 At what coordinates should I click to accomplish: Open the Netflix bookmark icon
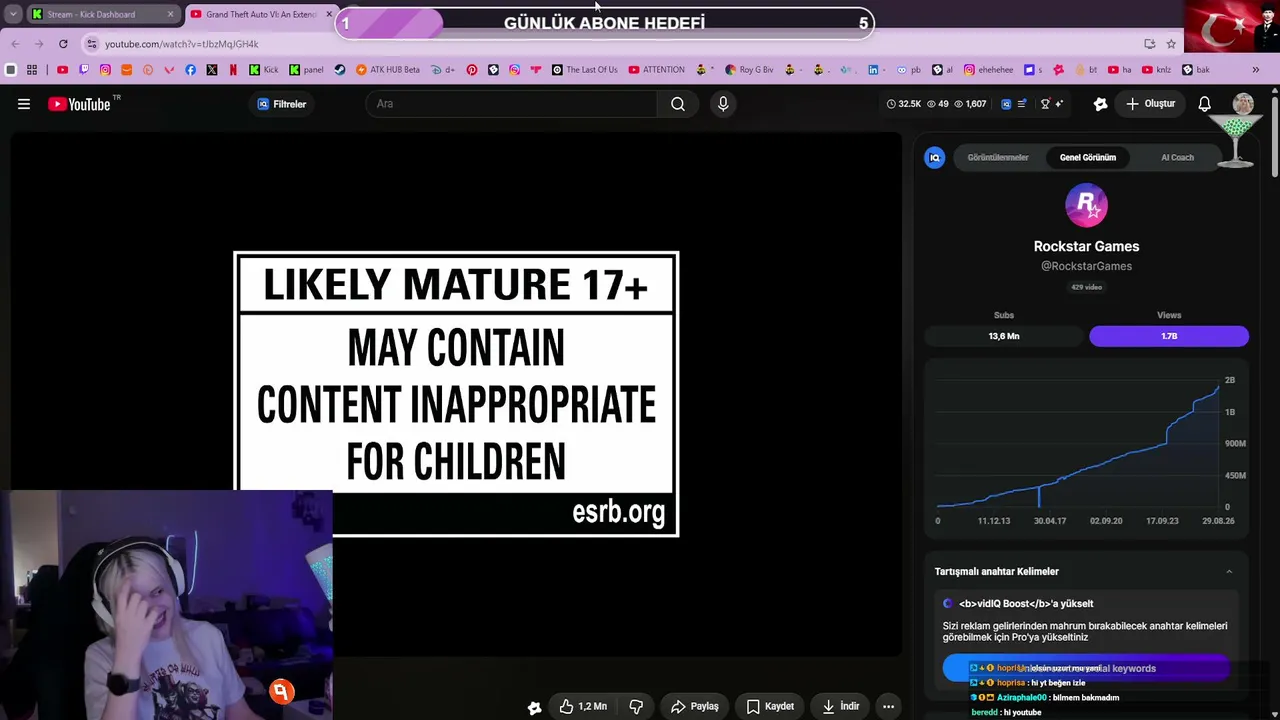(x=233, y=70)
